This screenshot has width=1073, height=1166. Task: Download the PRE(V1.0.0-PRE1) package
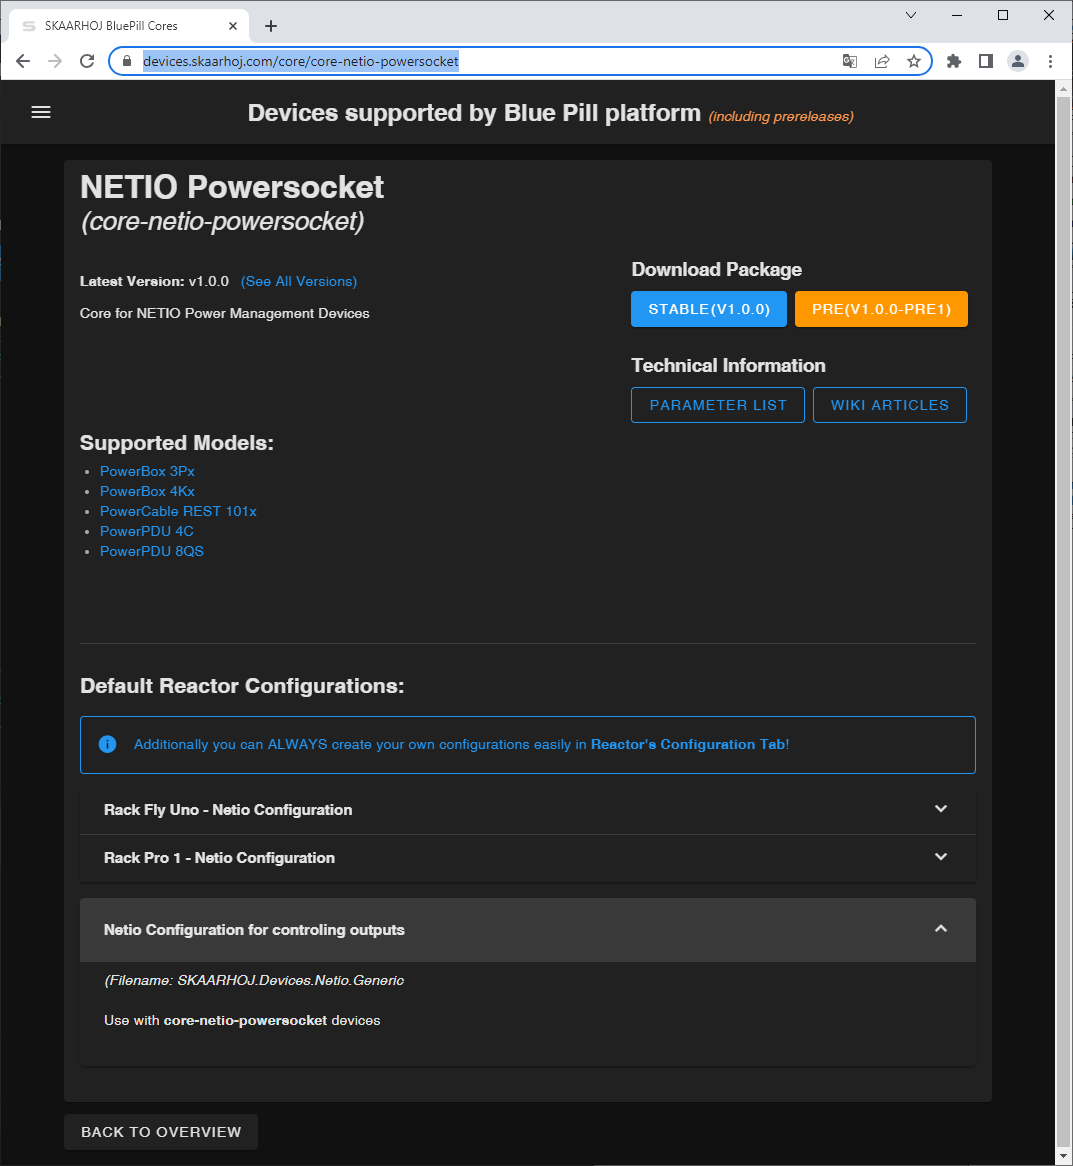(x=881, y=309)
